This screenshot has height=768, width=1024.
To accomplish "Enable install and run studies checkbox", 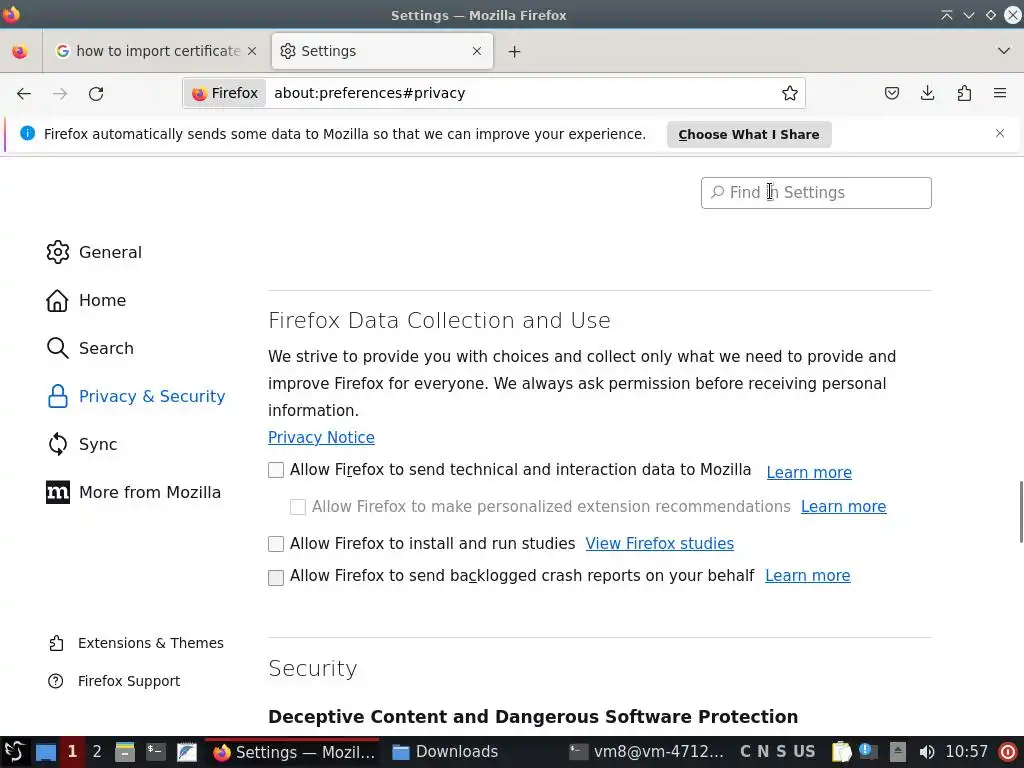I will click(276, 544).
